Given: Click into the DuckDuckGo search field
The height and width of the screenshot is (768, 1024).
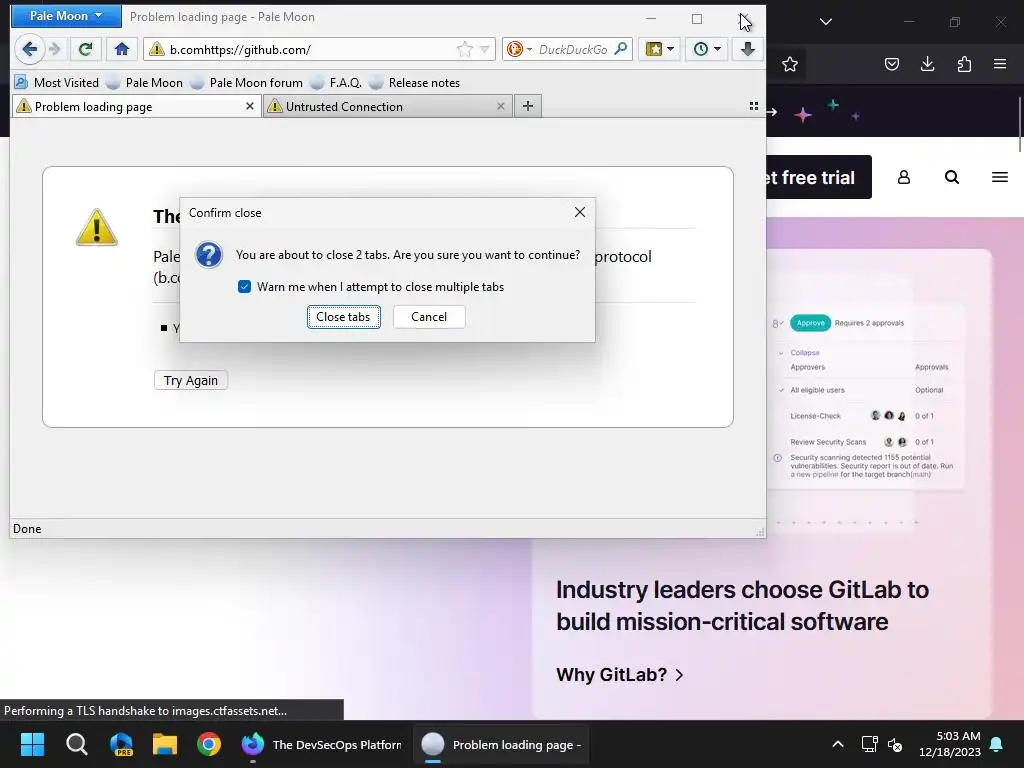Looking at the screenshot, I should pos(573,49).
